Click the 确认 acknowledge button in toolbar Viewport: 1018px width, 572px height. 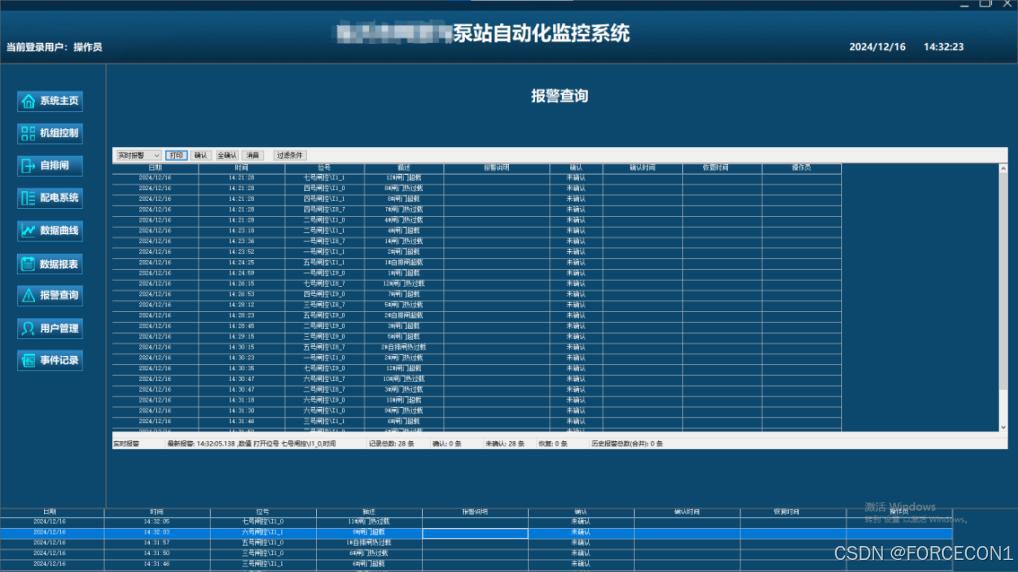tap(201, 155)
